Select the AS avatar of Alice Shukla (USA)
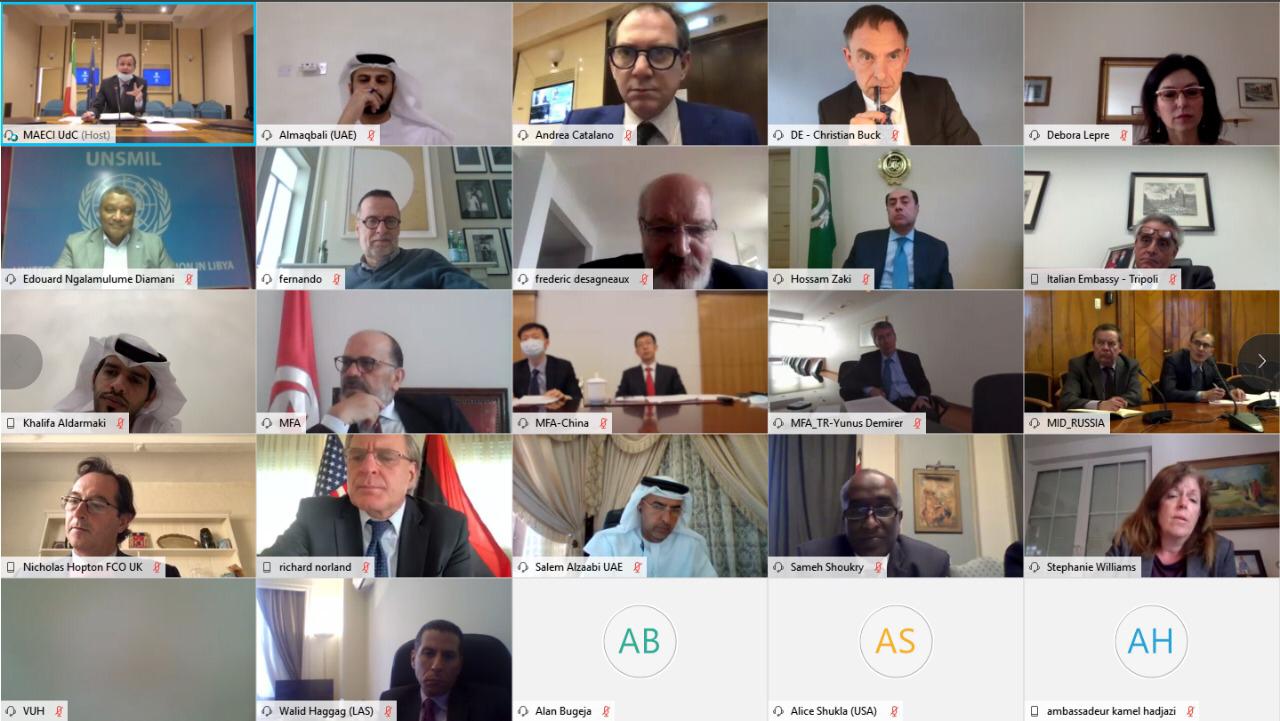 tap(895, 641)
